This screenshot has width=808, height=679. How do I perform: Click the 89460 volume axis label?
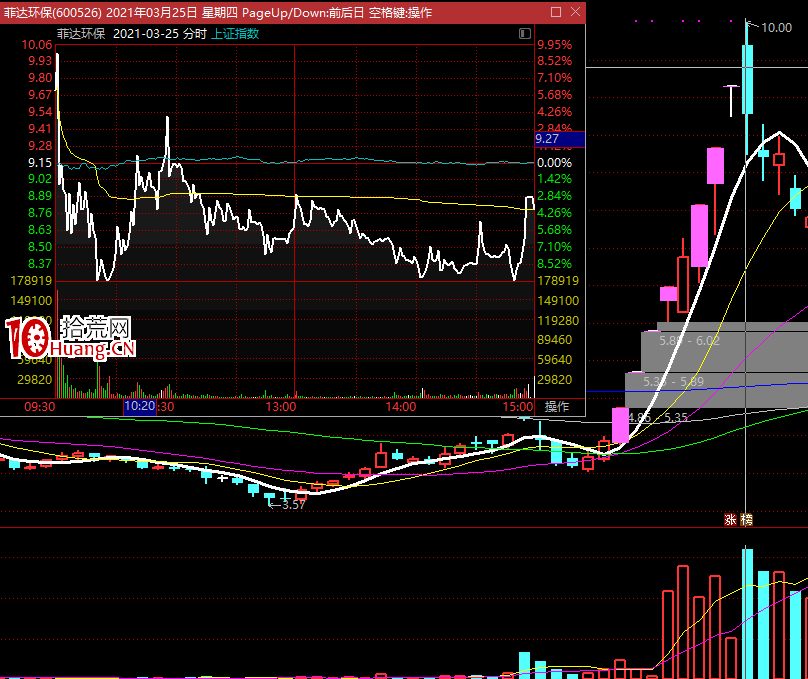pos(554,340)
